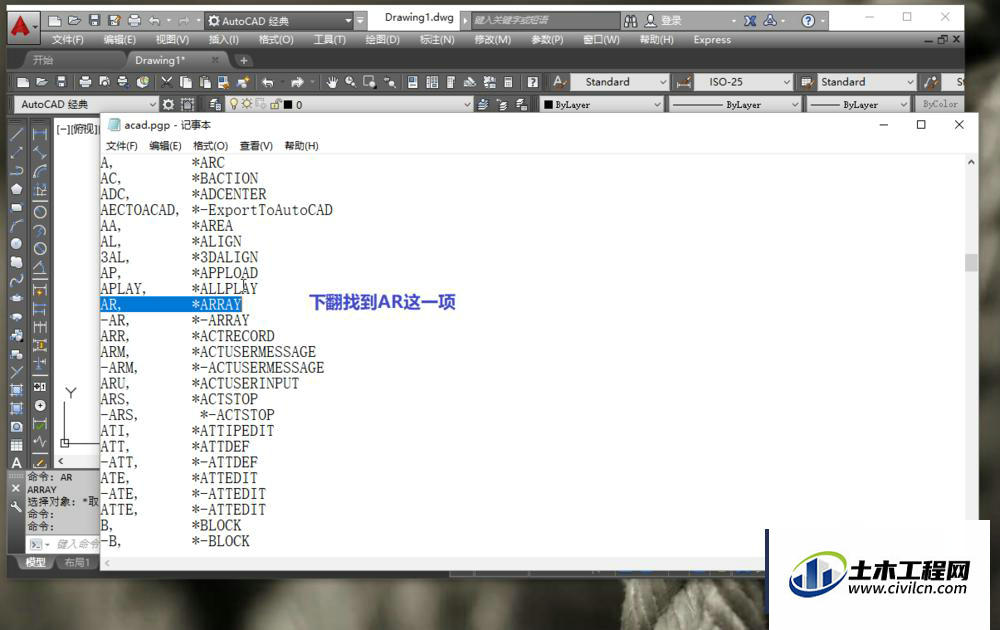Open the ByLayer lineweight dropdown
1000x630 pixels.
tap(858, 104)
